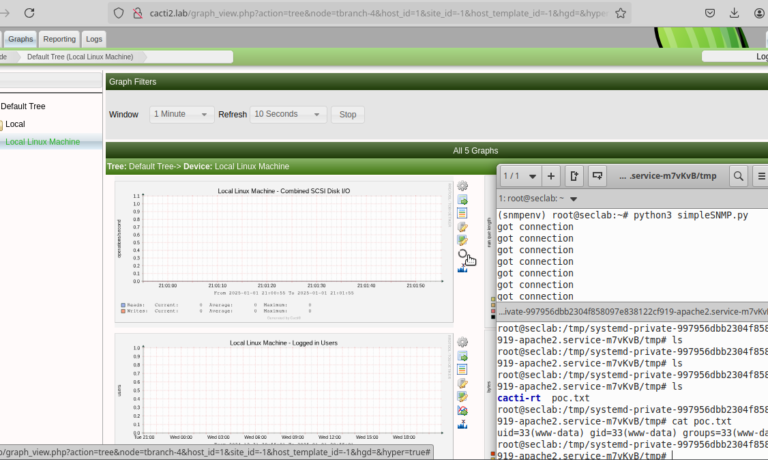
Task: Open Time Graph View for Logged in Users graph
Action: pos(462,369)
